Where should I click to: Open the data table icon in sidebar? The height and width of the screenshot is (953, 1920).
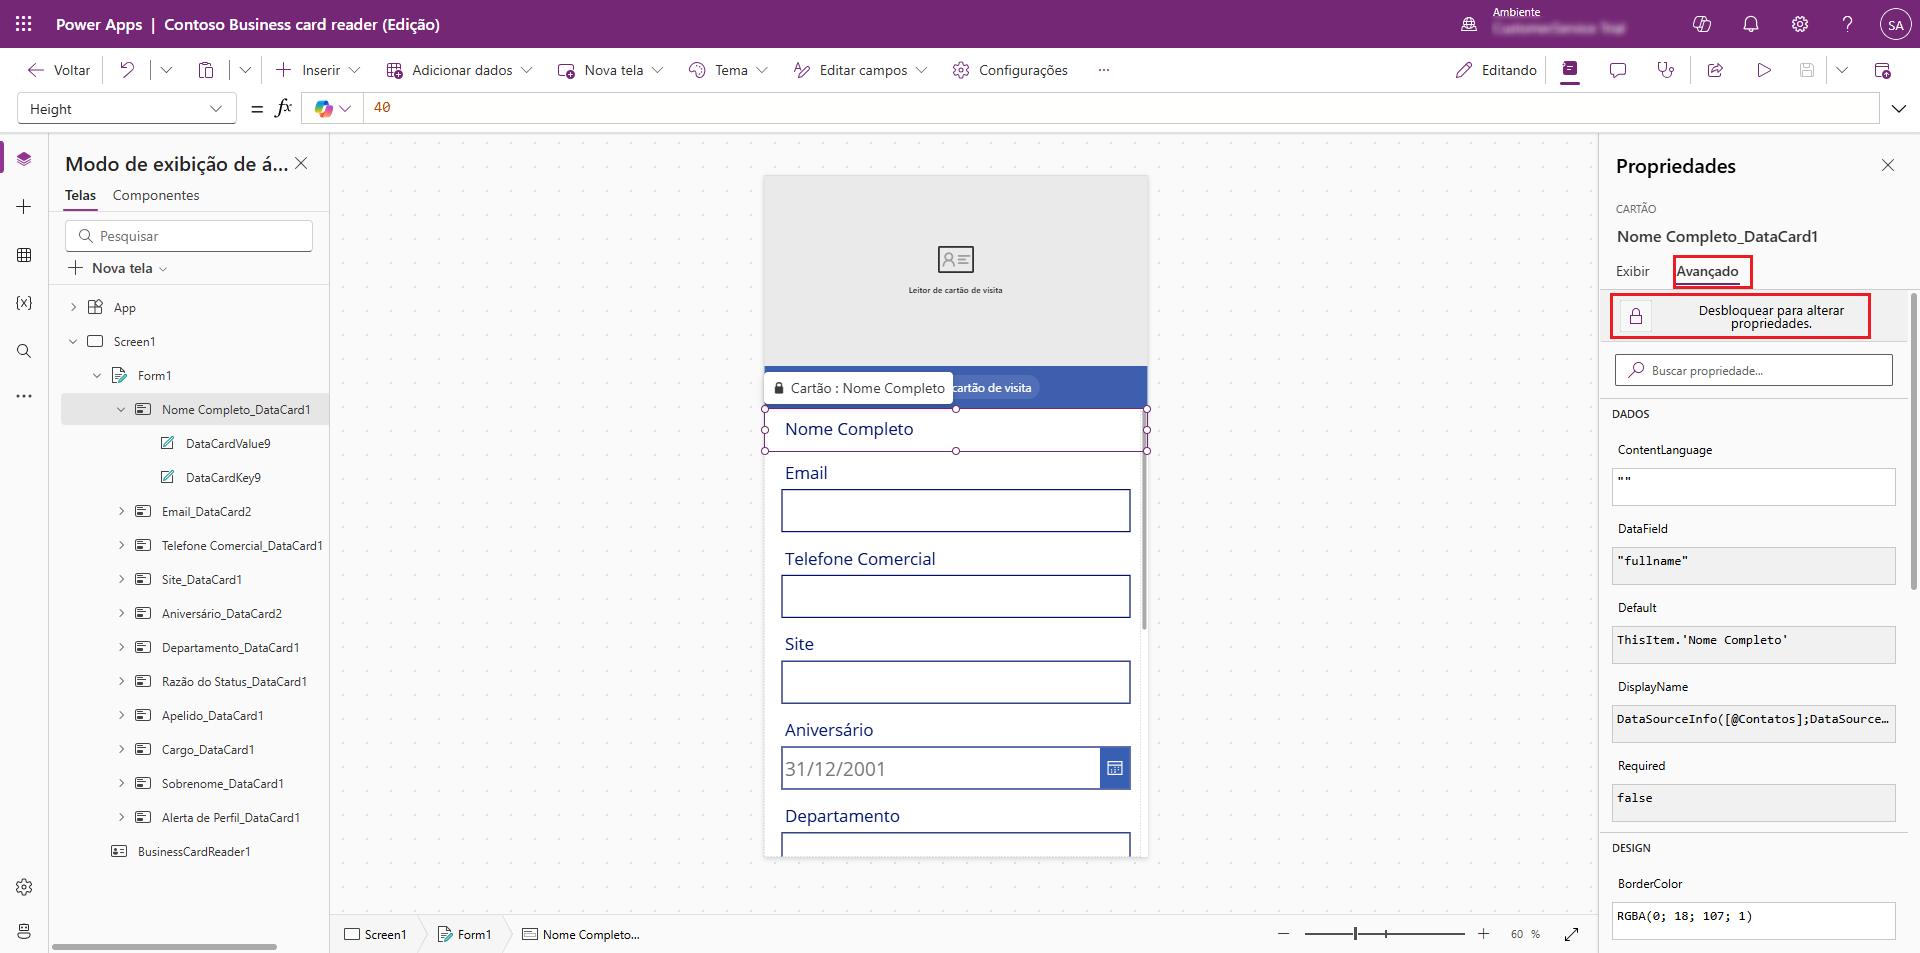[24, 255]
